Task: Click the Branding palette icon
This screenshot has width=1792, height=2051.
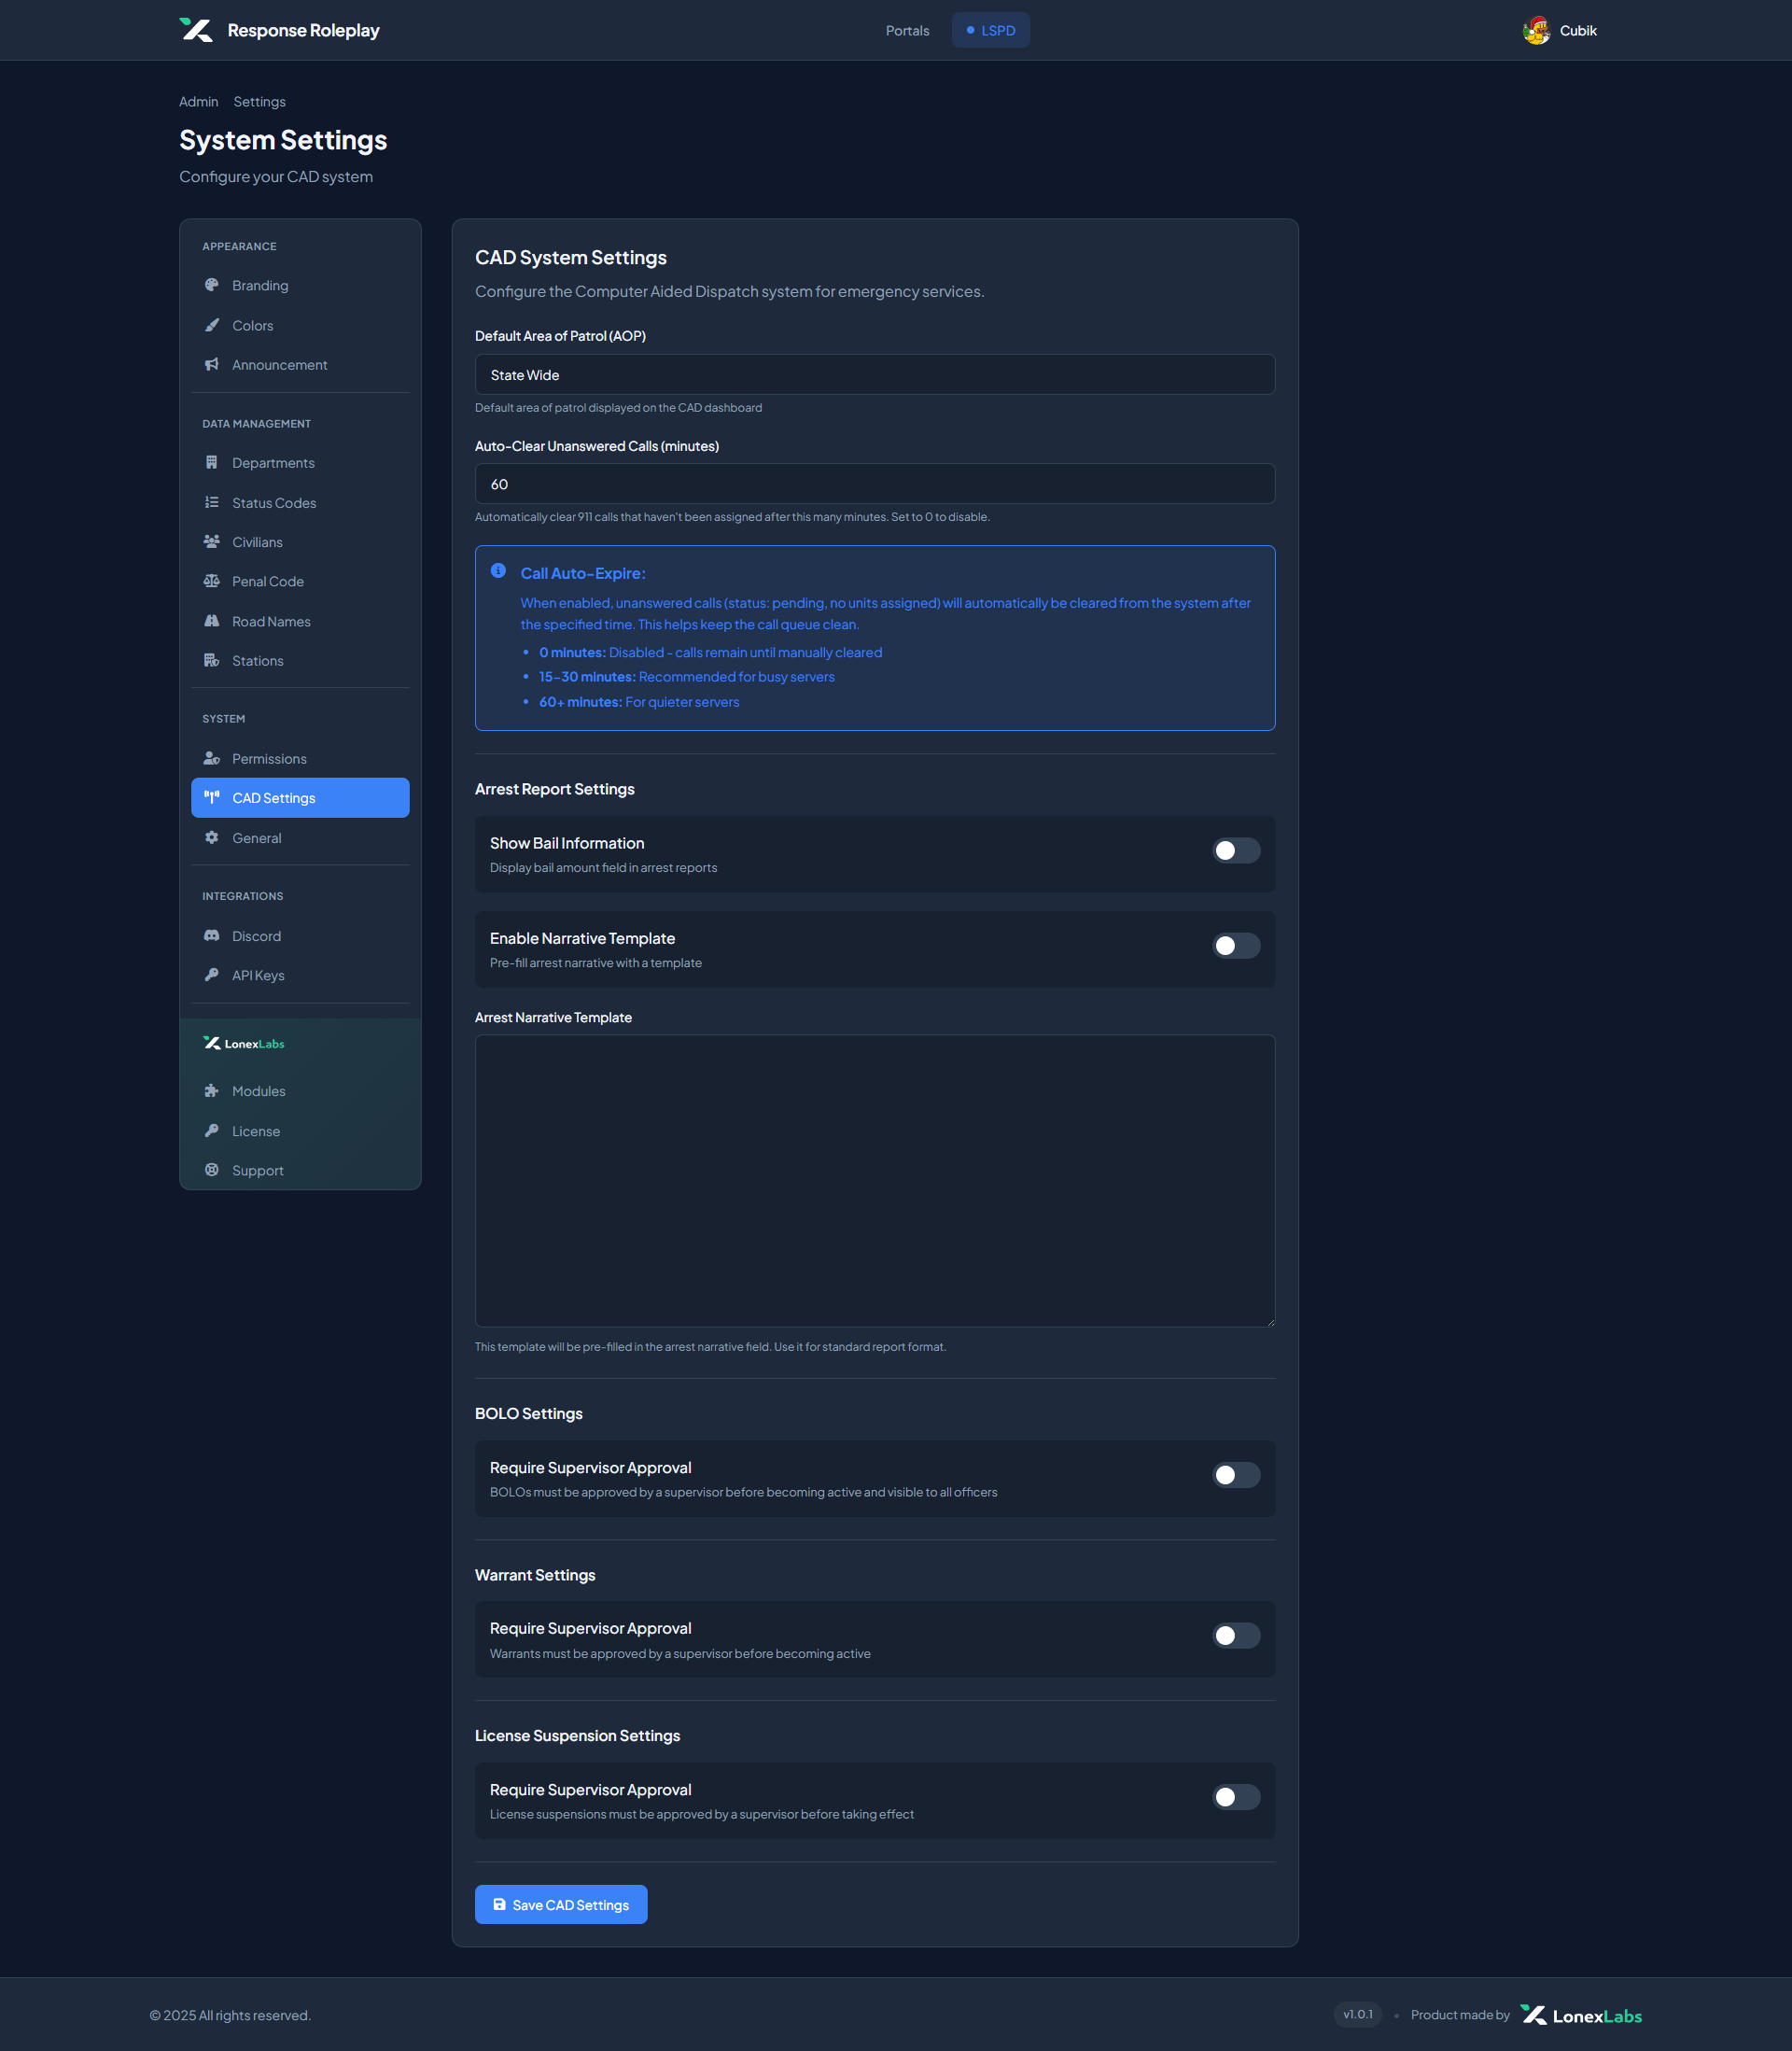Action: pyautogui.click(x=211, y=285)
